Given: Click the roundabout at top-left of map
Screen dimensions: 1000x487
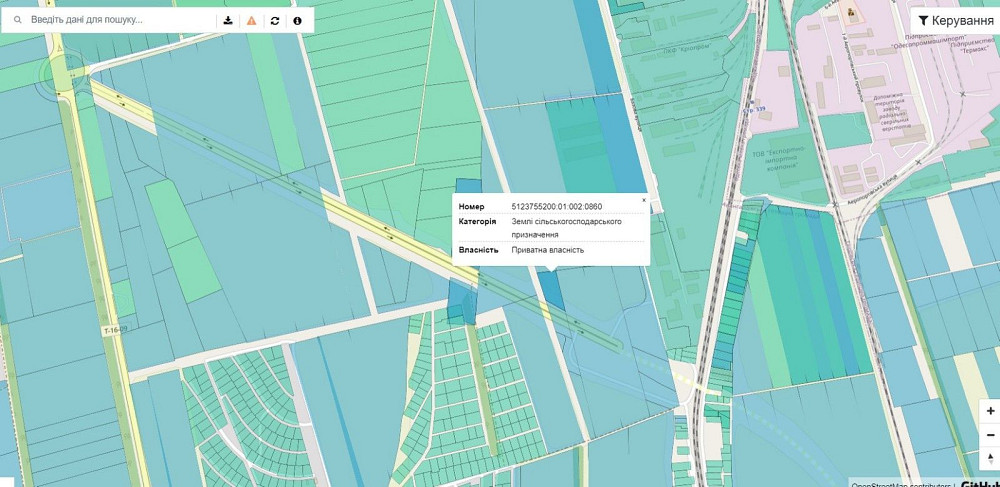Looking at the screenshot, I should [x=58, y=74].
